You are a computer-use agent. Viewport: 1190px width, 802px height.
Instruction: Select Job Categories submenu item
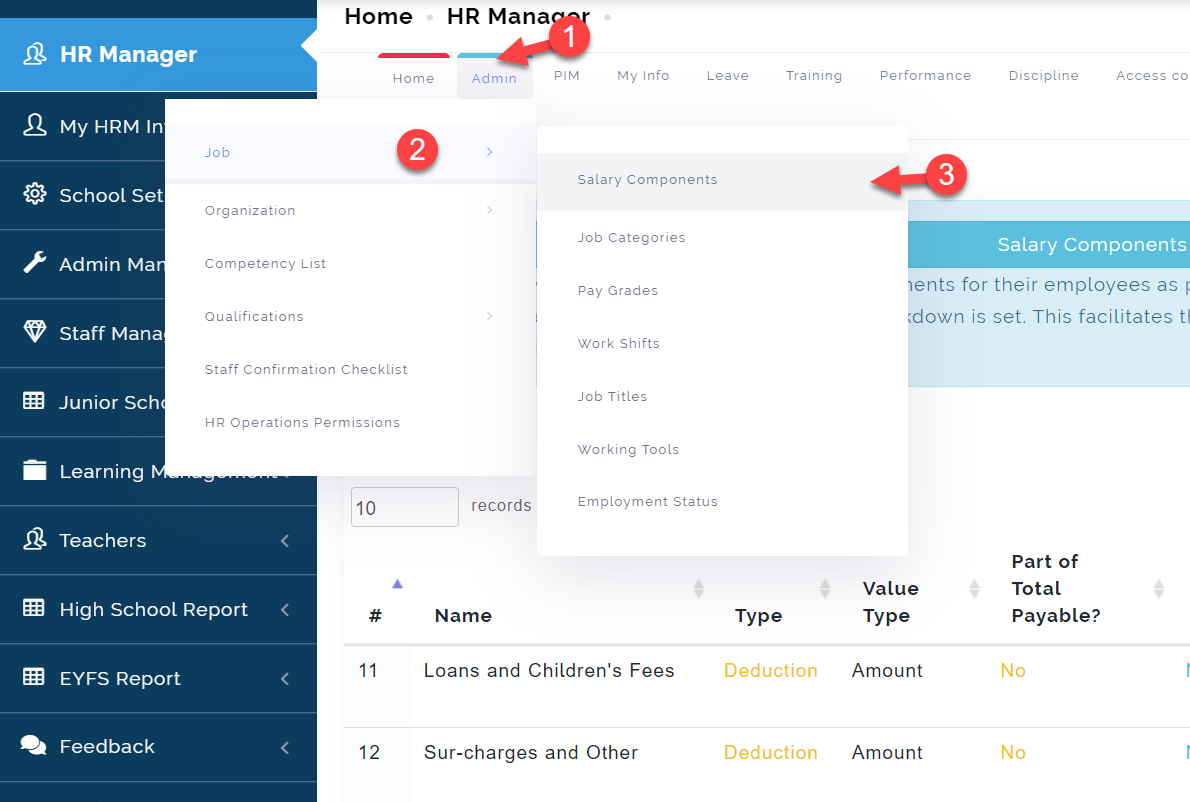[722, 237]
